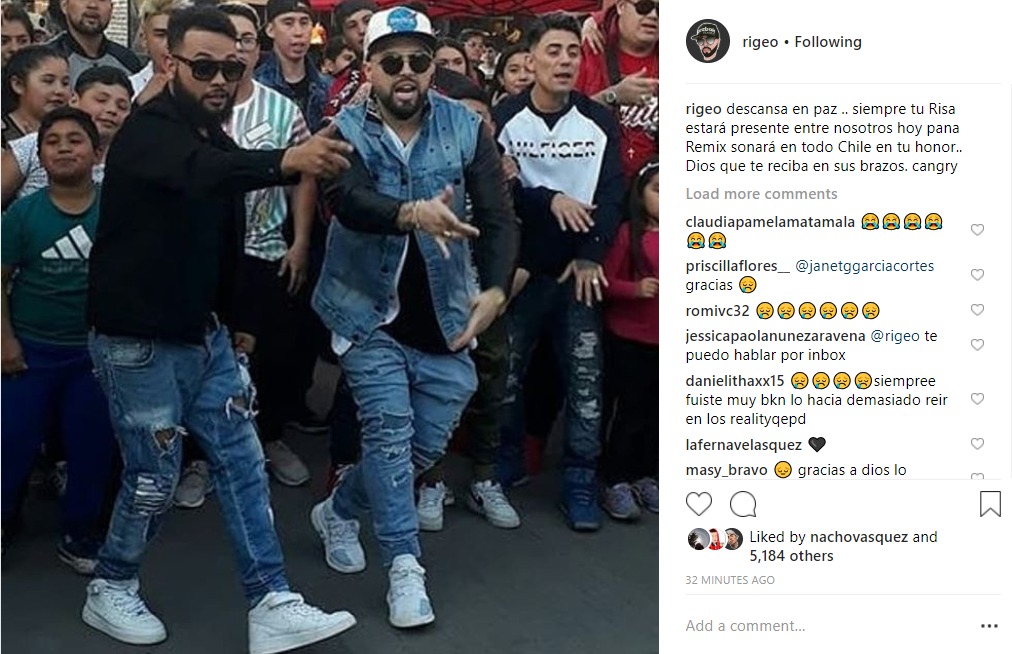Screen dimensions: 1012x654
Task: Open rigeo username in the header
Action: click(760, 43)
